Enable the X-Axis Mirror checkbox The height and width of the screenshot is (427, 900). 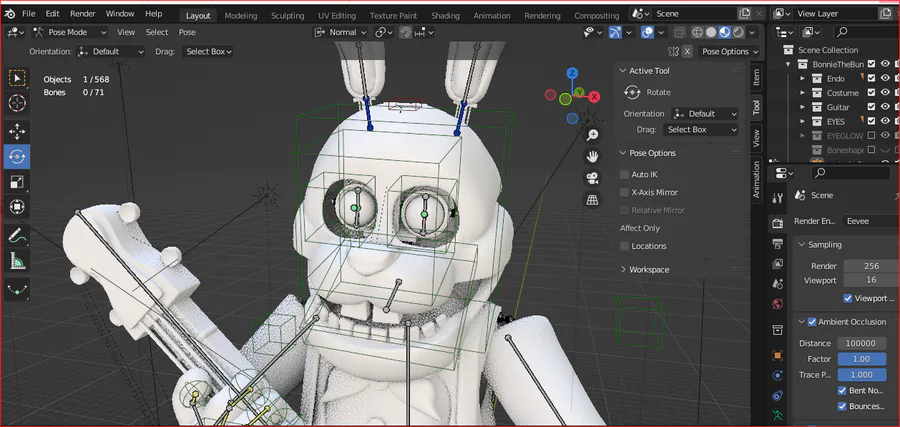(x=624, y=192)
